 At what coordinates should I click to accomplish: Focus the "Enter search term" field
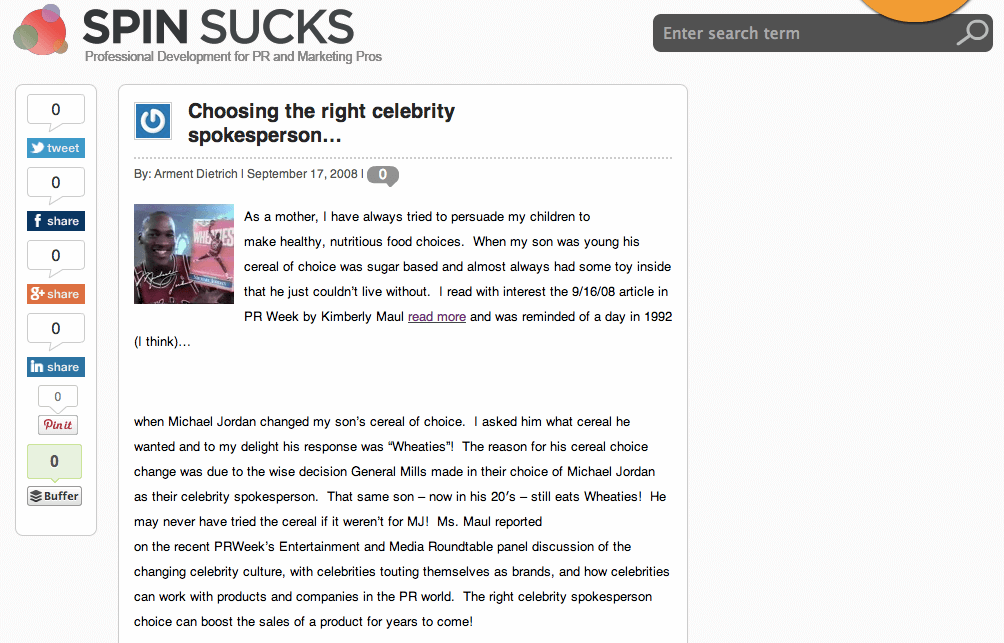coord(800,33)
